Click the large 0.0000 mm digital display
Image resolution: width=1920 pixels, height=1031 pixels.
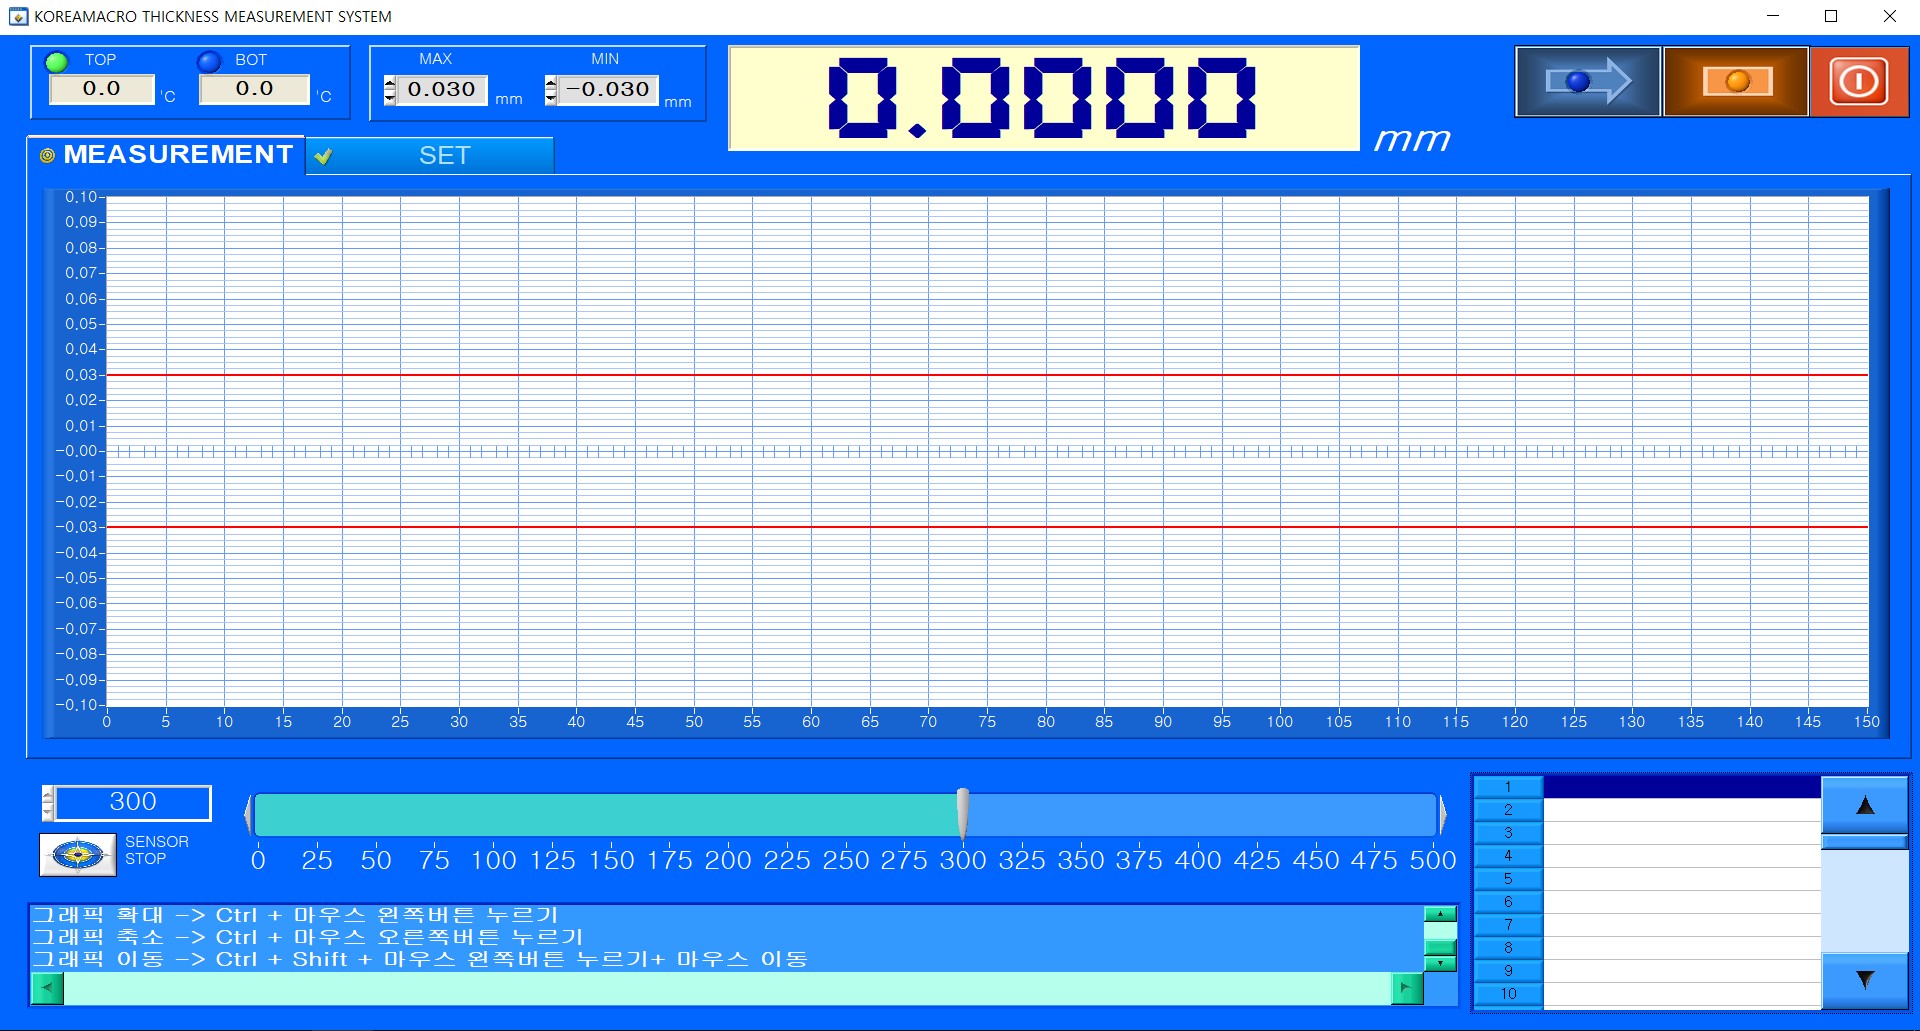coord(1044,98)
